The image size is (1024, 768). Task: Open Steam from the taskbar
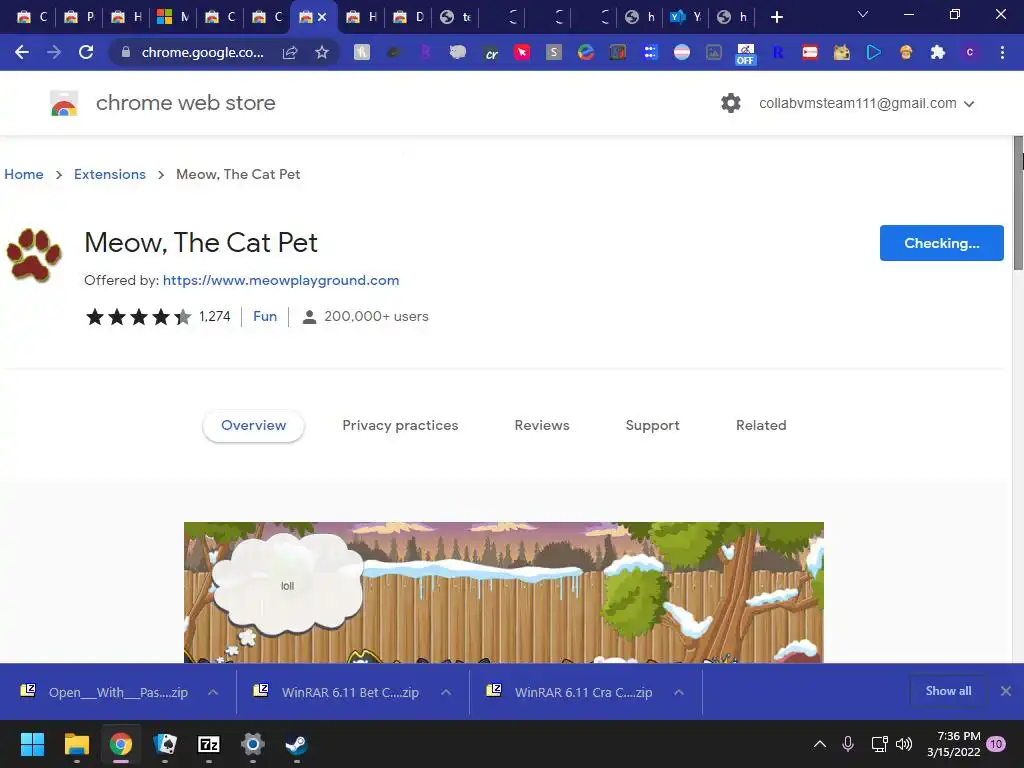point(296,744)
